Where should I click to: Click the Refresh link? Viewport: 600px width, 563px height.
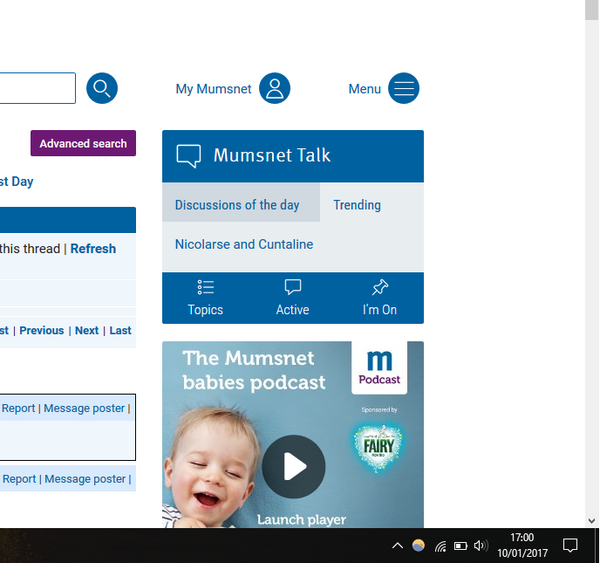click(x=93, y=249)
